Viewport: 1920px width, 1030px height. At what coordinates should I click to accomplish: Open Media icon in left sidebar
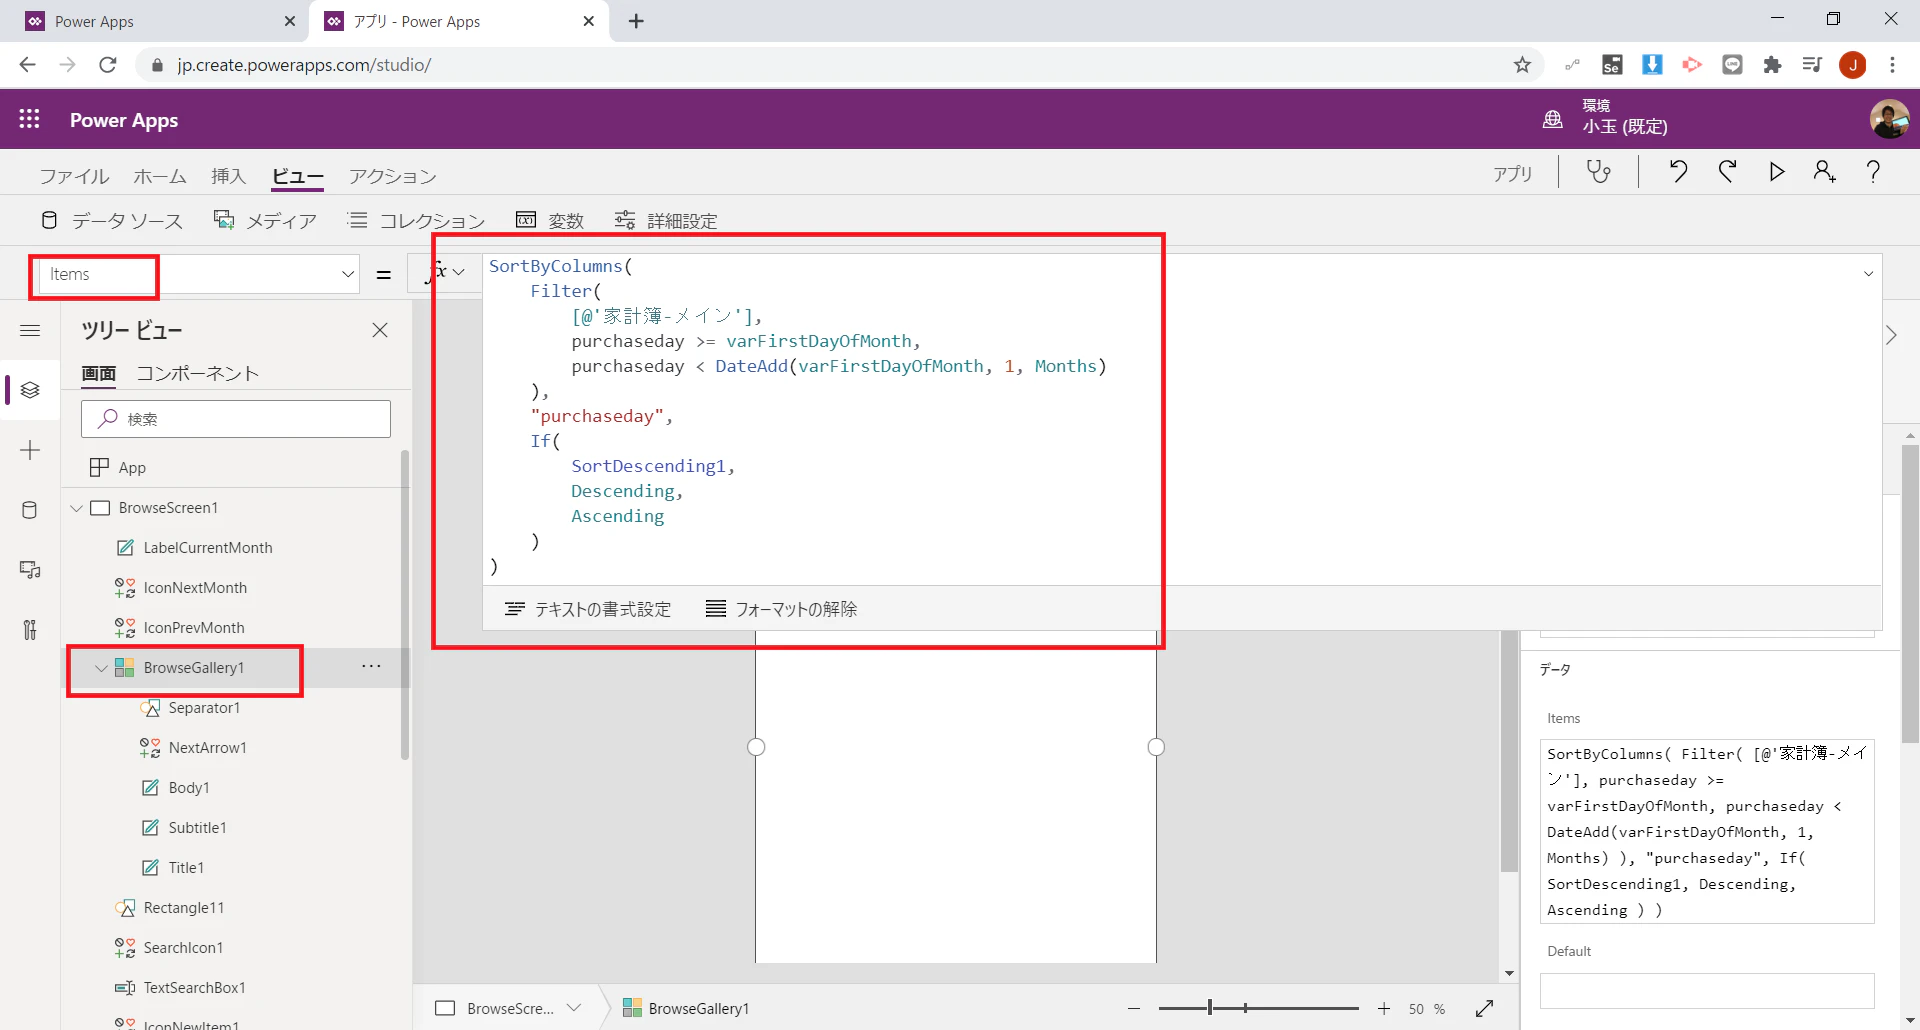(x=30, y=570)
